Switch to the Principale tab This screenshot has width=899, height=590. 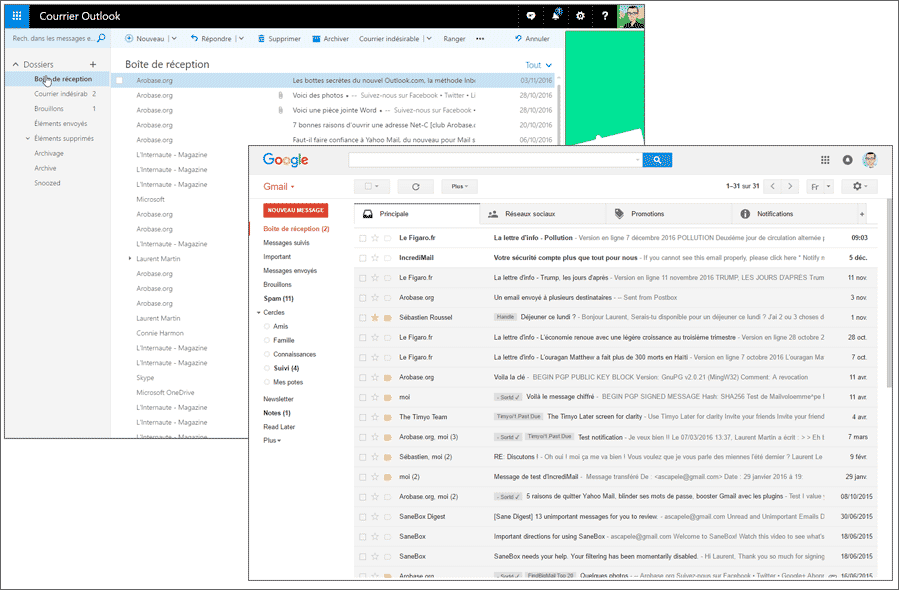pyautogui.click(x=417, y=214)
